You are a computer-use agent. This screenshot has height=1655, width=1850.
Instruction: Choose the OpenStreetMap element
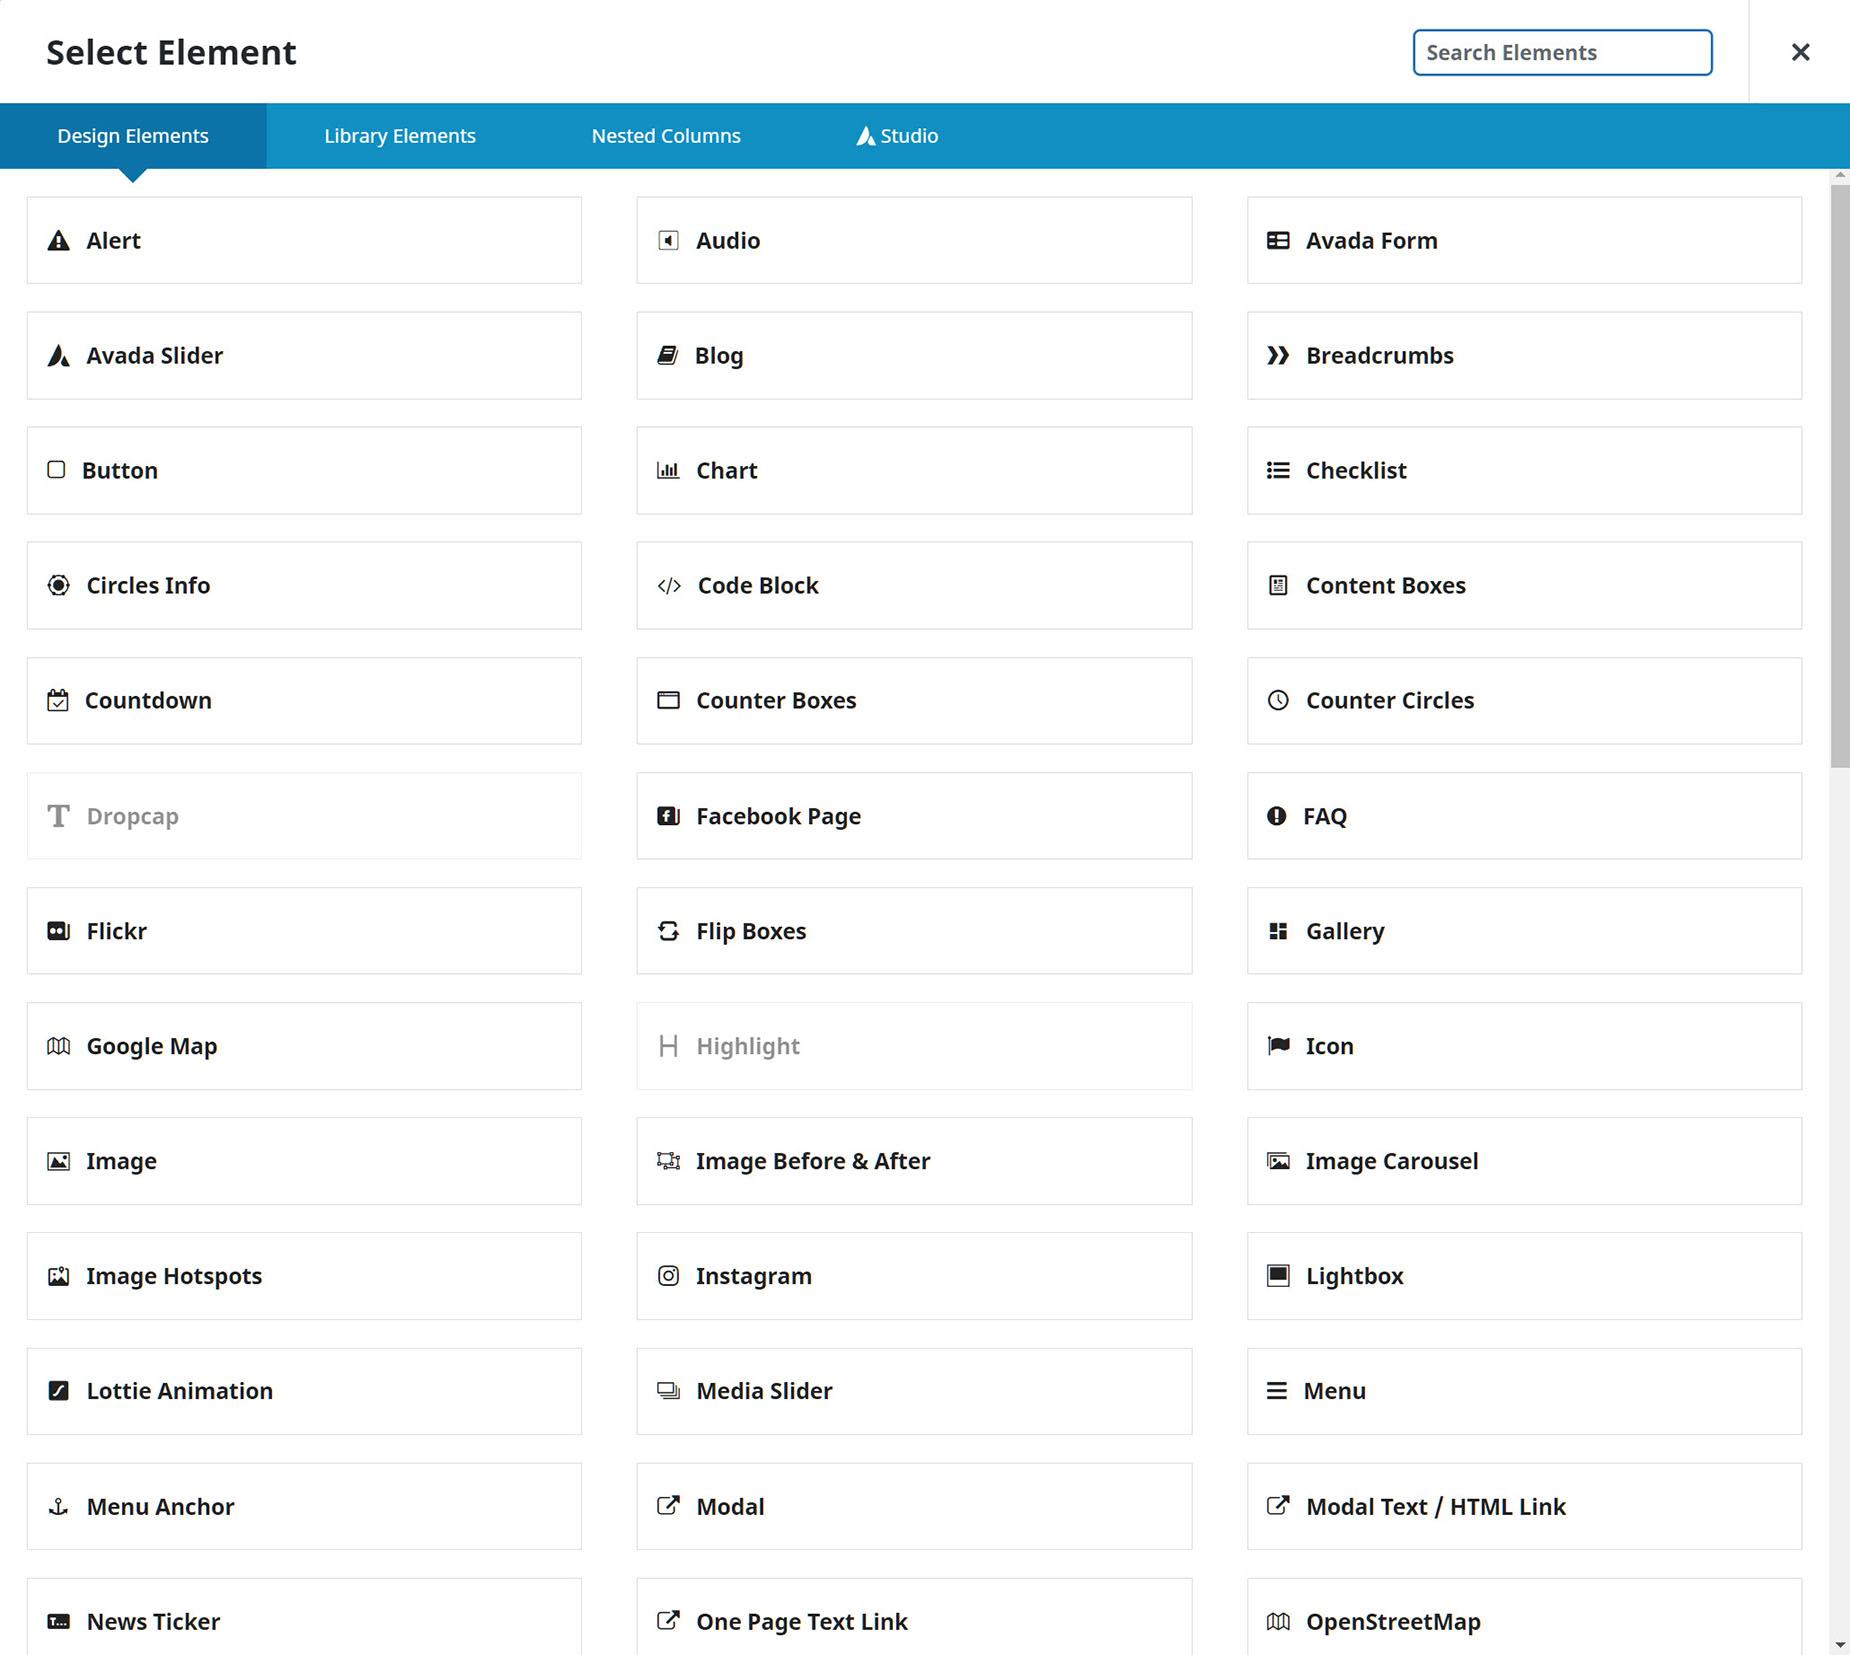tap(1524, 1617)
